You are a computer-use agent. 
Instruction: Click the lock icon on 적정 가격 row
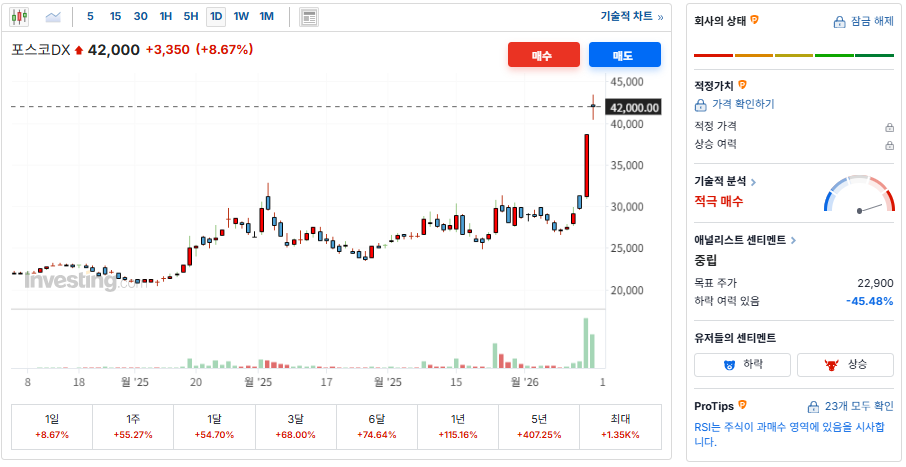coord(888,127)
